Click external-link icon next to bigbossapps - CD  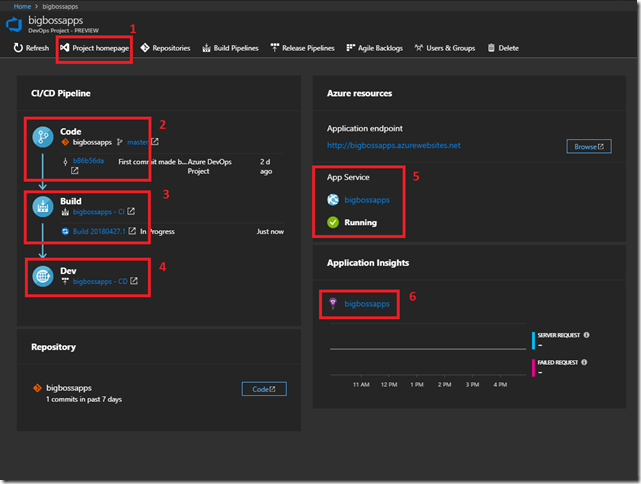click(134, 281)
